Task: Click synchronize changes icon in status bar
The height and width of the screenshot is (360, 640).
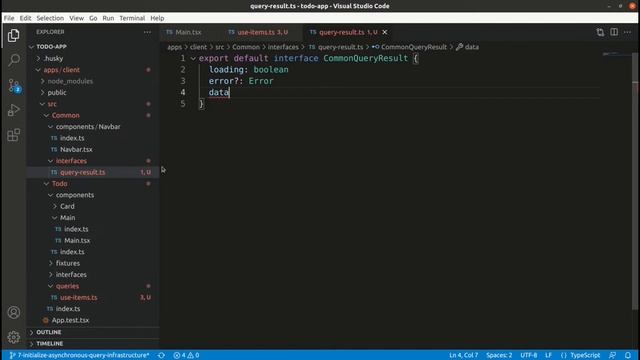Action: [161, 355]
